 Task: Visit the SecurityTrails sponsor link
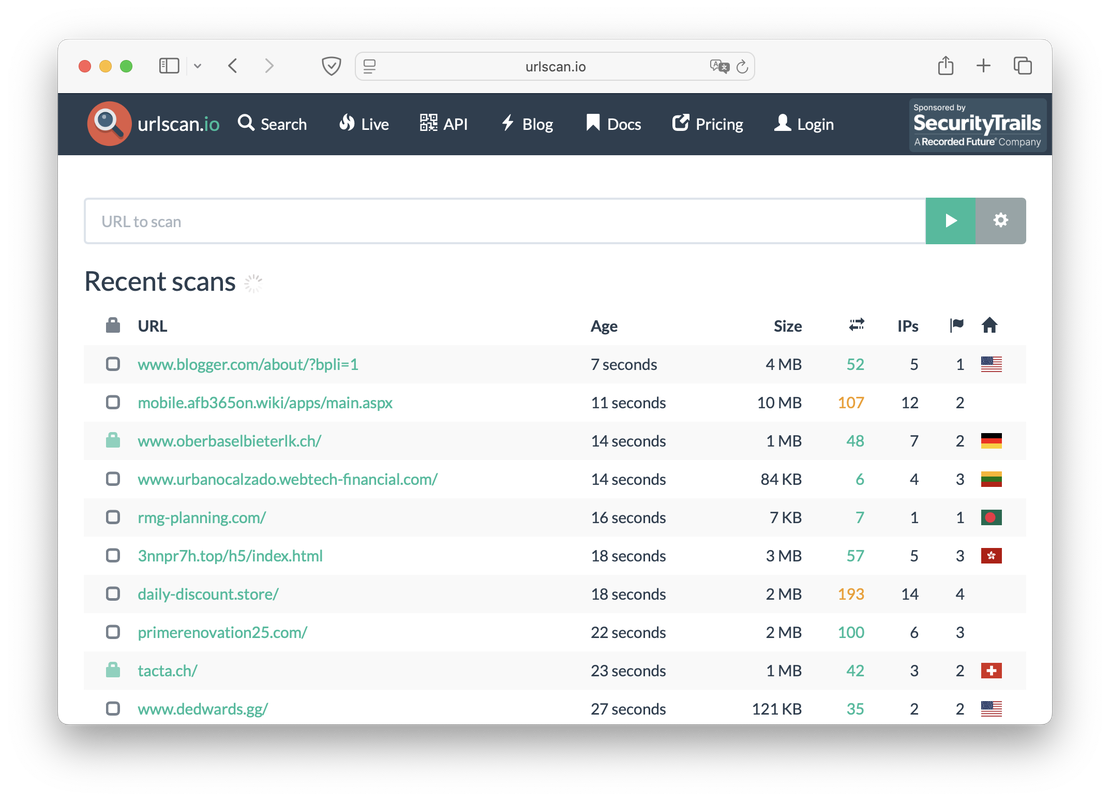point(976,124)
